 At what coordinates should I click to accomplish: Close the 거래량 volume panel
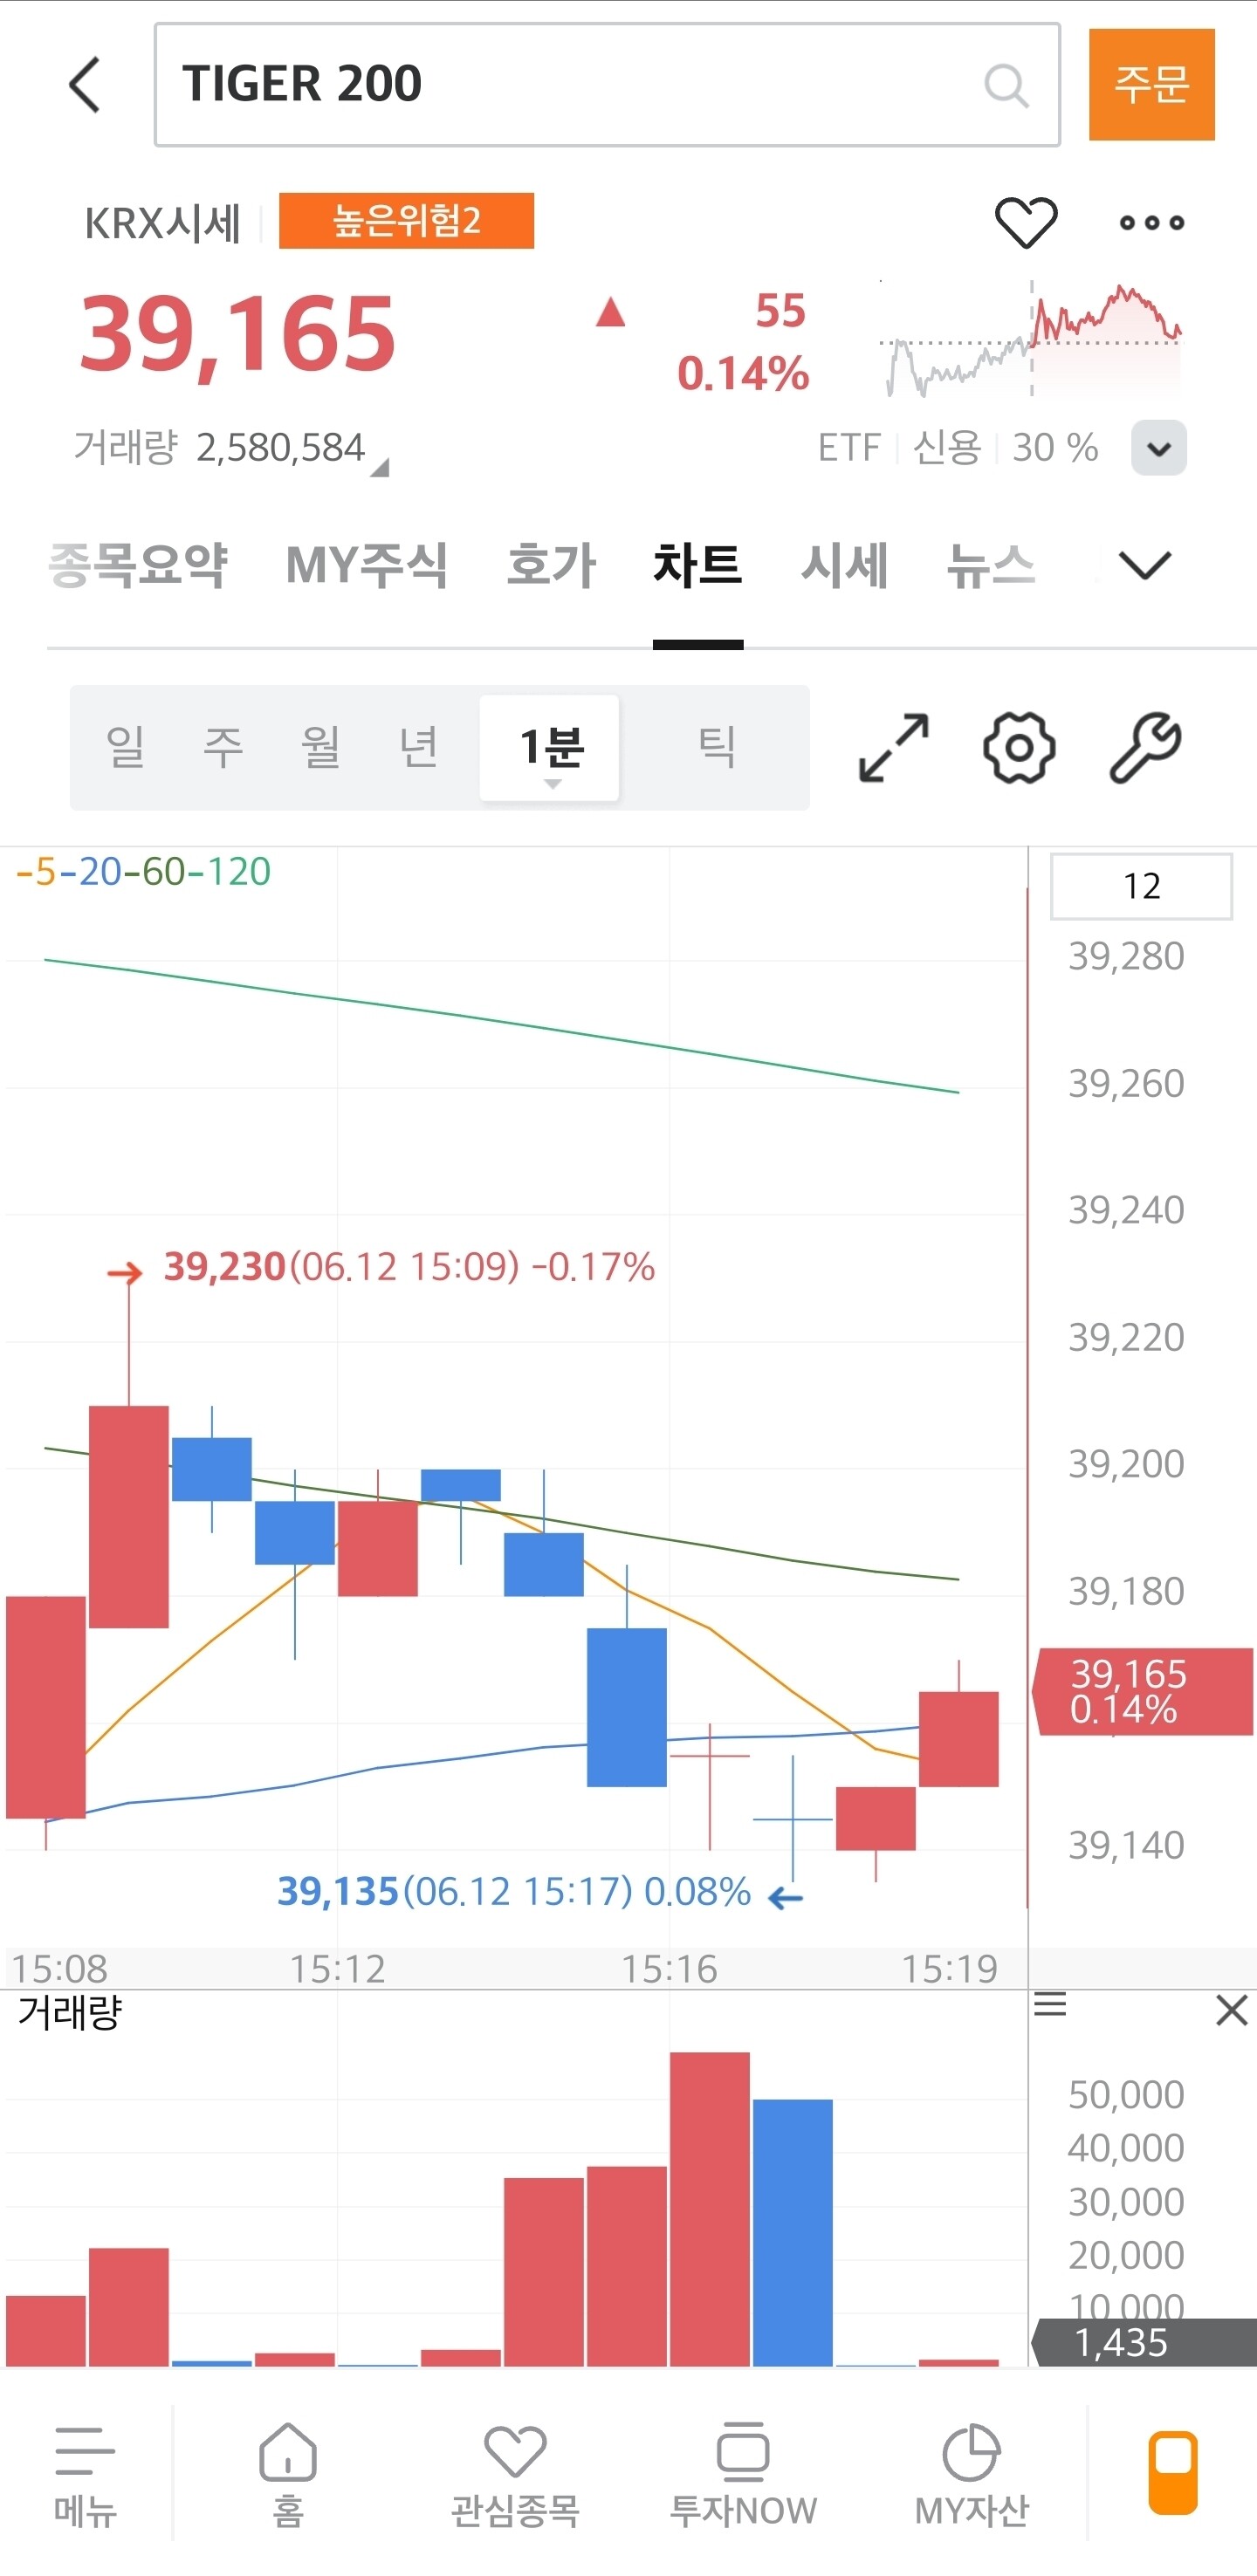click(1231, 2009)
